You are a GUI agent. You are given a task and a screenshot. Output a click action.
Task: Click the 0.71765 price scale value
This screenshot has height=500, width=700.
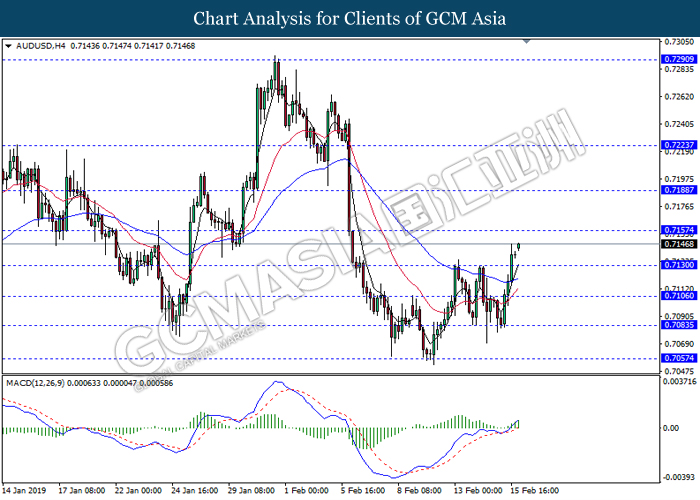[679, 207]
